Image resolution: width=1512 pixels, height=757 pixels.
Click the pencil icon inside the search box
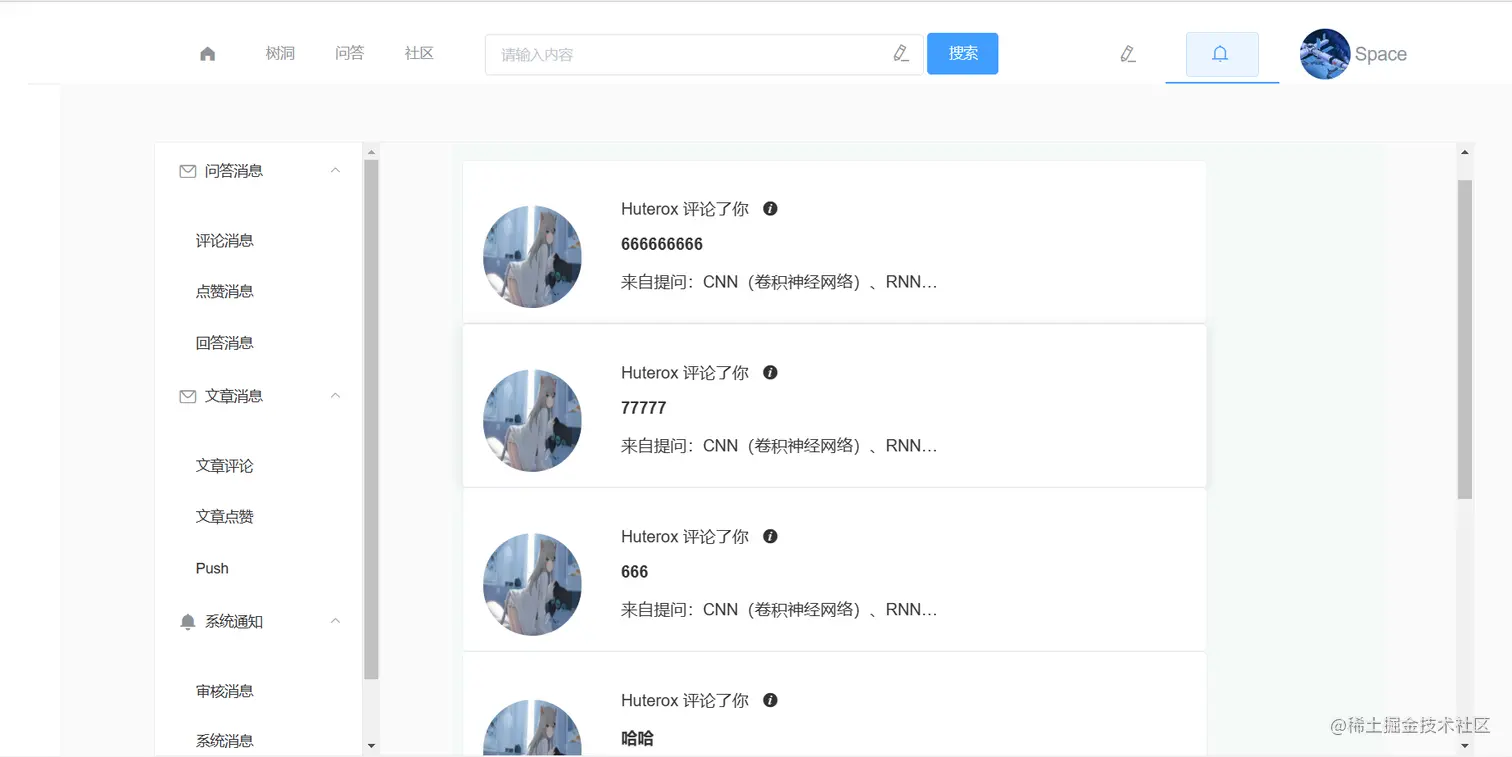point(900,54)
